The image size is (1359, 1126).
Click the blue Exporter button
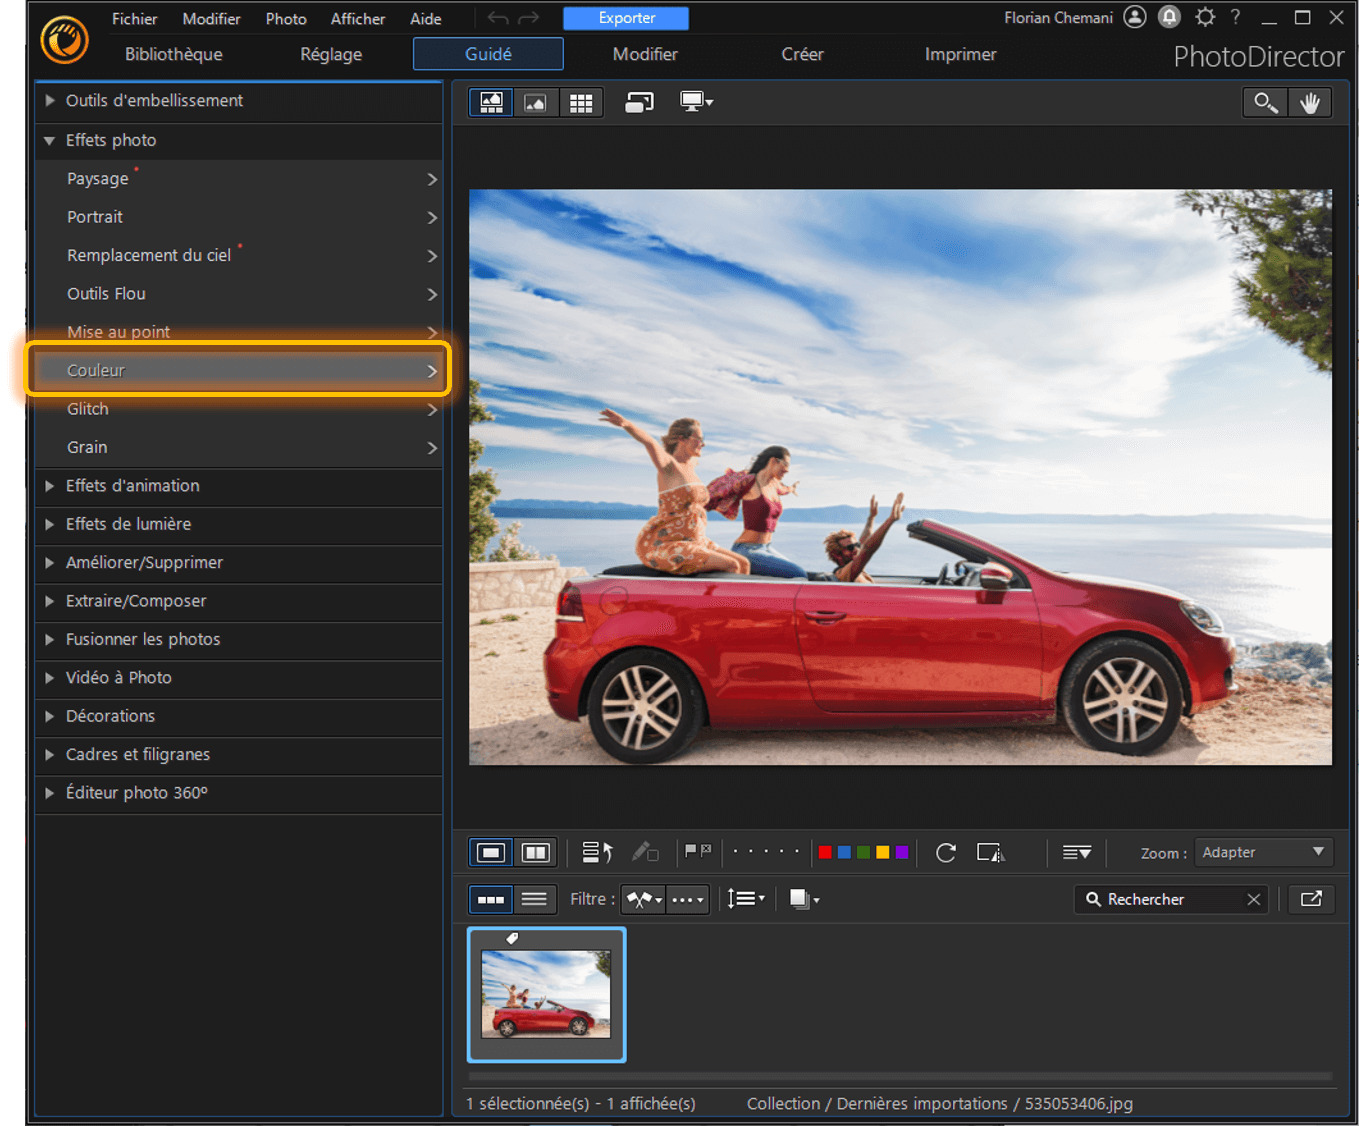625,18
